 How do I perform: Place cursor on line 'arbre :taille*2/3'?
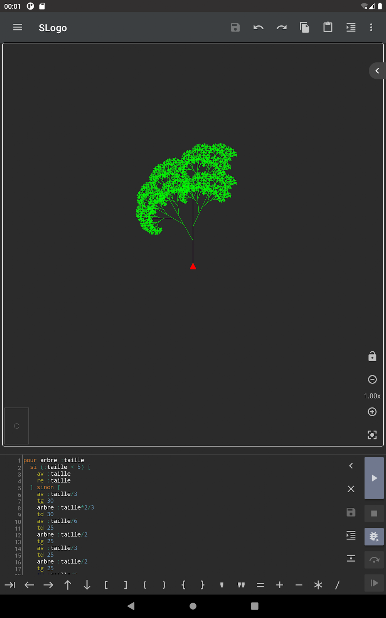click(x=65, y=508)
